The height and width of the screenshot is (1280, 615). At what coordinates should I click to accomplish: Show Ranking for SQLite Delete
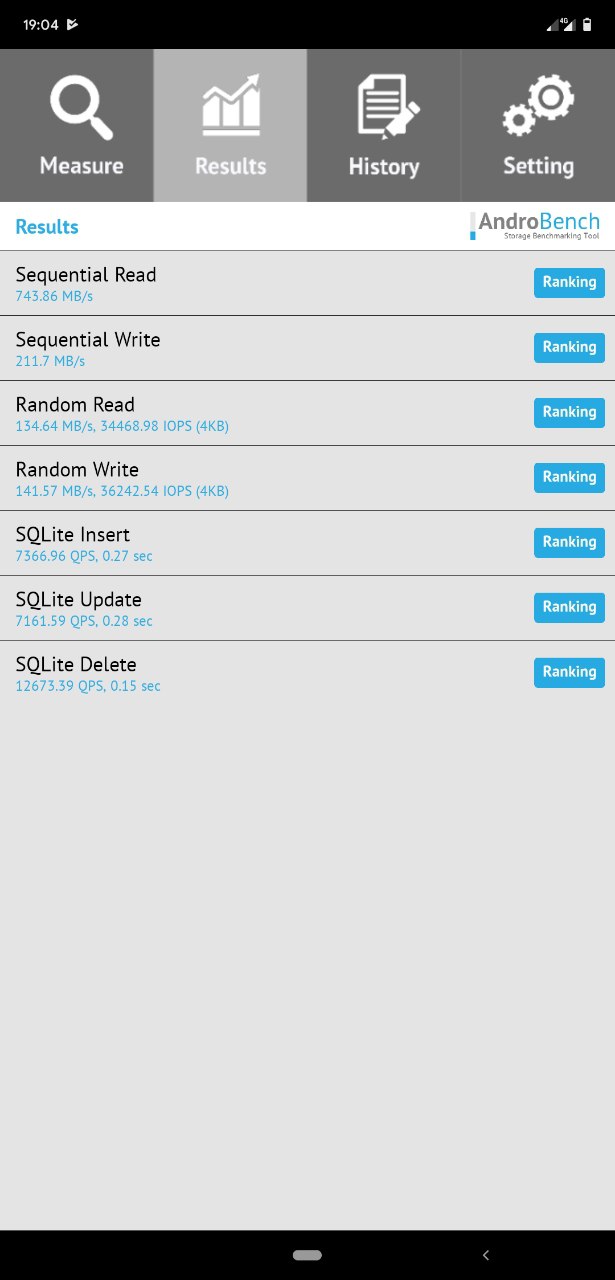point(569,673)
